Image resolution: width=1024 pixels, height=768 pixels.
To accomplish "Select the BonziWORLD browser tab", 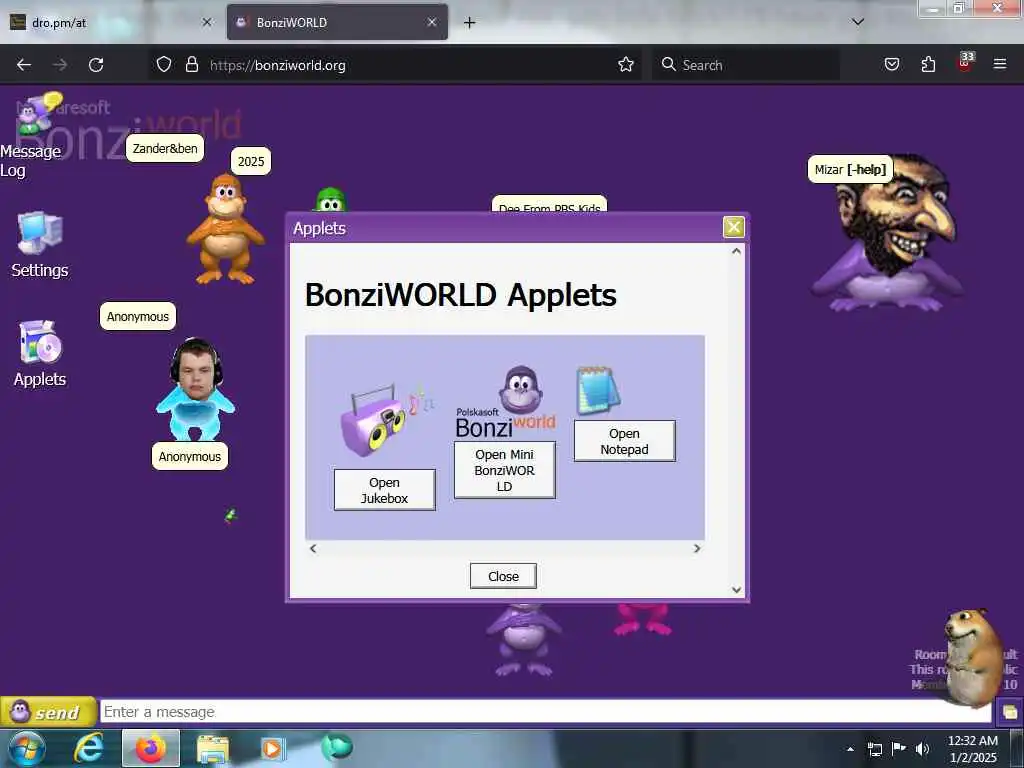I will (x=337, y=22).
